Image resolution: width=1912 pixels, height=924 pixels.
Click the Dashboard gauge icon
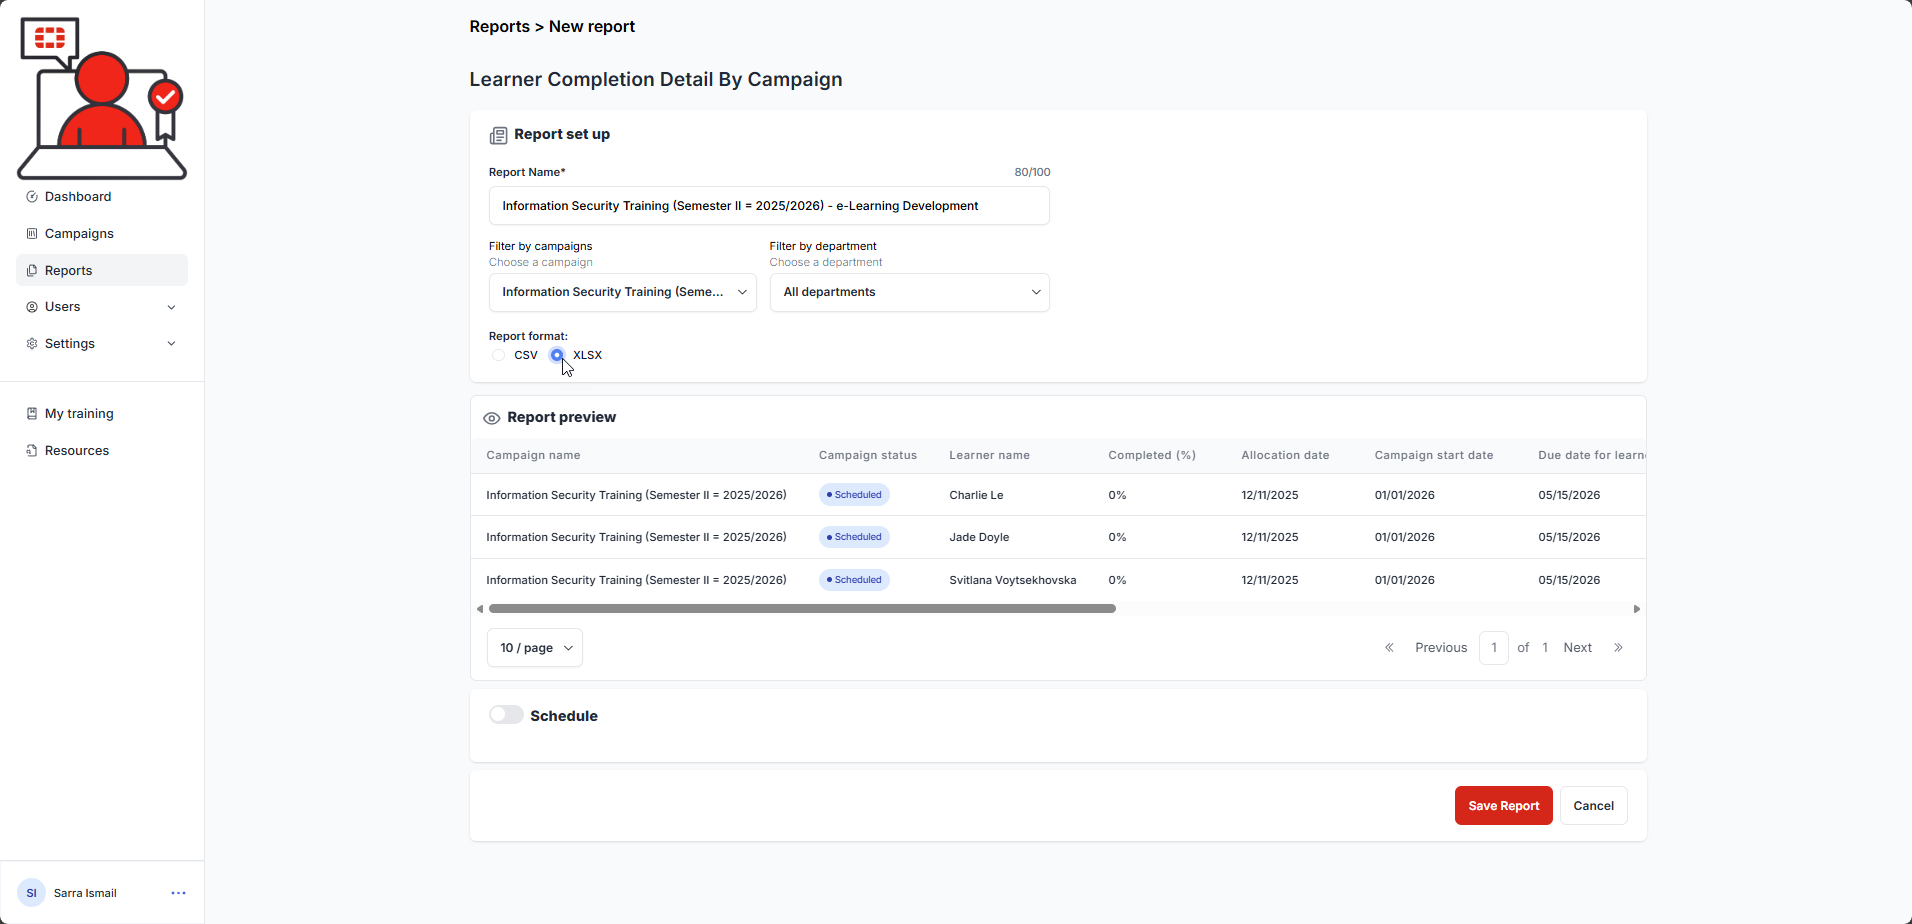(32, 197)
